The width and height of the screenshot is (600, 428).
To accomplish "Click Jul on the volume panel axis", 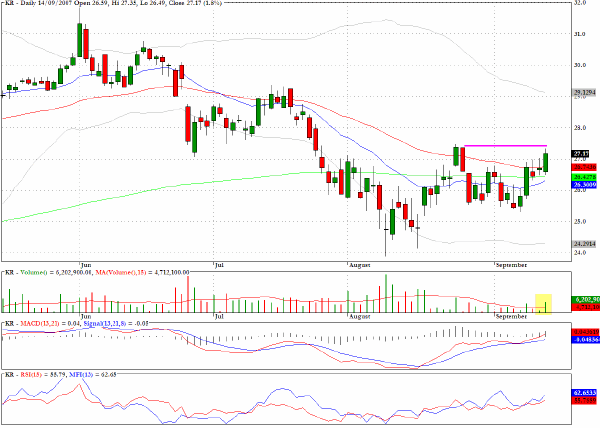I will pos(219,317).
